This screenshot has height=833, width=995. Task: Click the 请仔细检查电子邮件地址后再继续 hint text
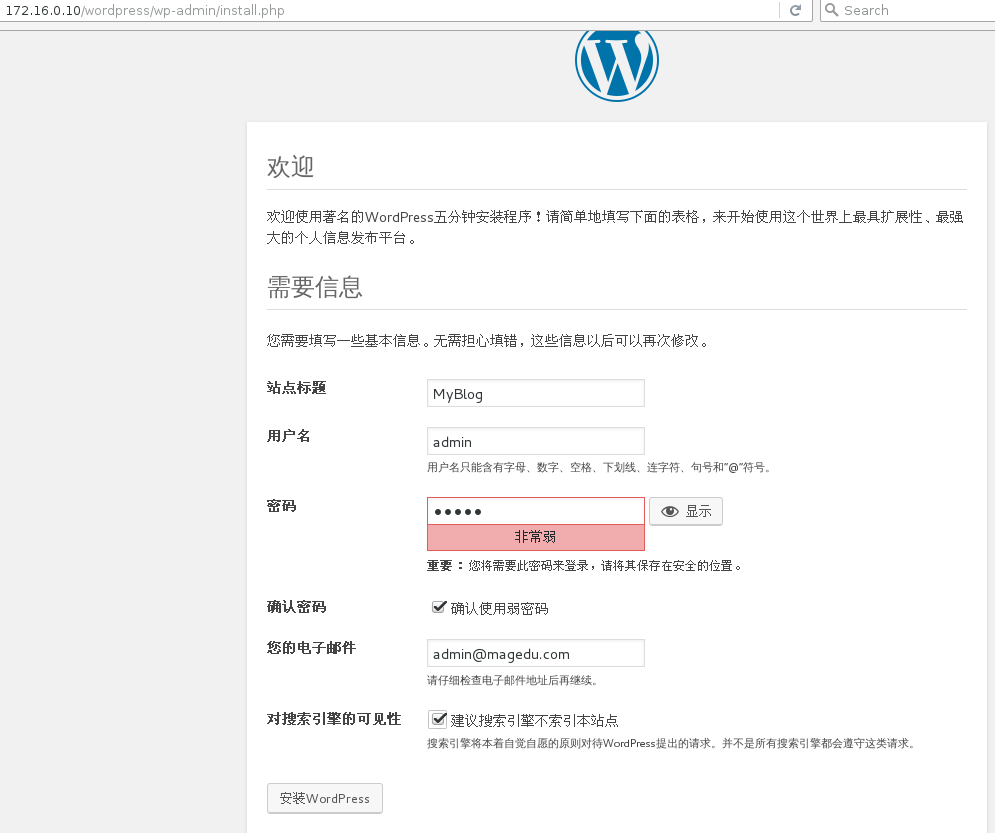(x=513, y=680)
